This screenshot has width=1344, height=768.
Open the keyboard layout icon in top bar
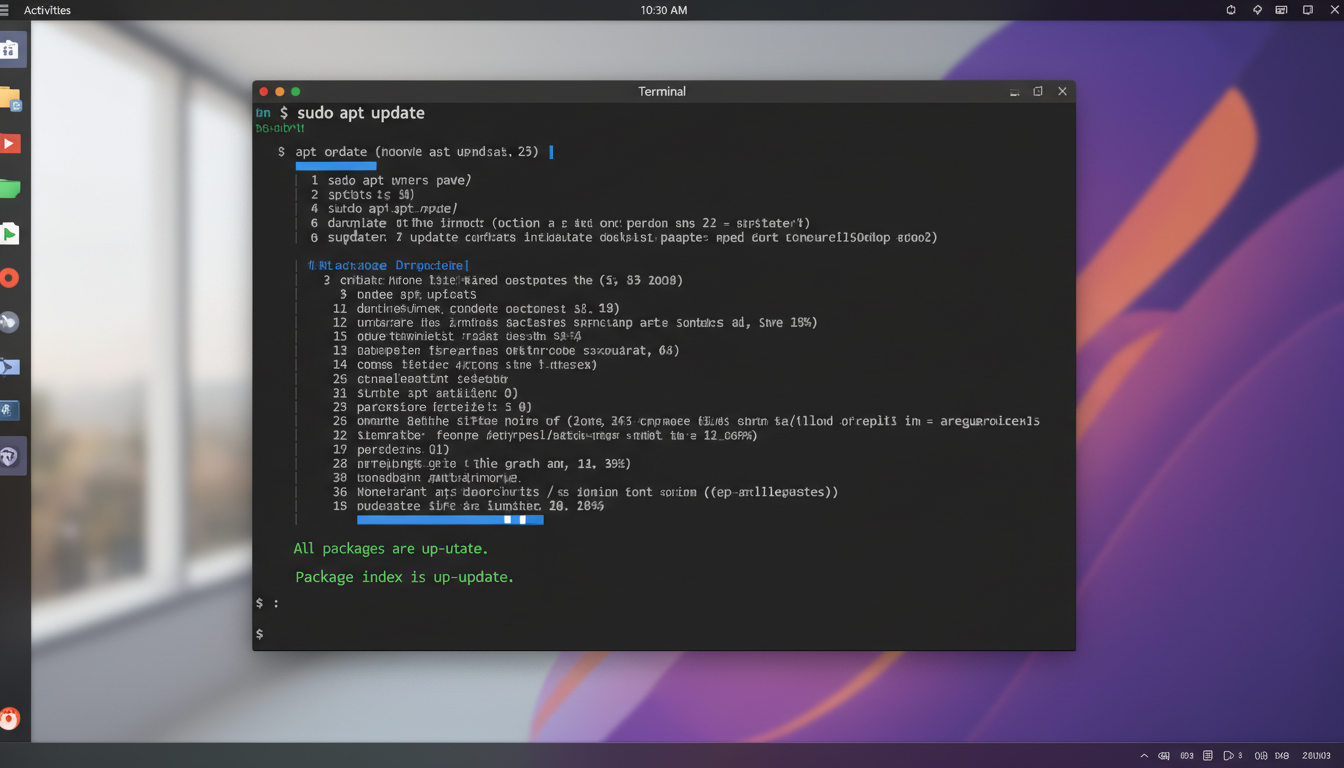[x=1281, y=10]
